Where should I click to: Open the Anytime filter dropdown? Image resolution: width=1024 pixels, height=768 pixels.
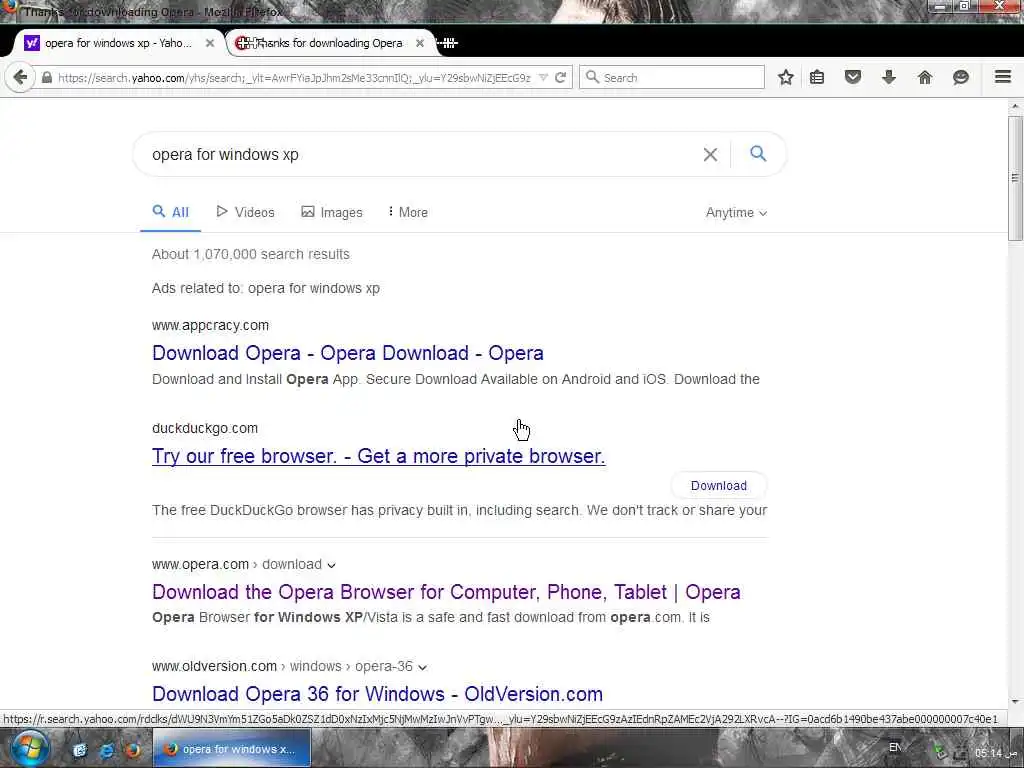(x=736, y=213)
